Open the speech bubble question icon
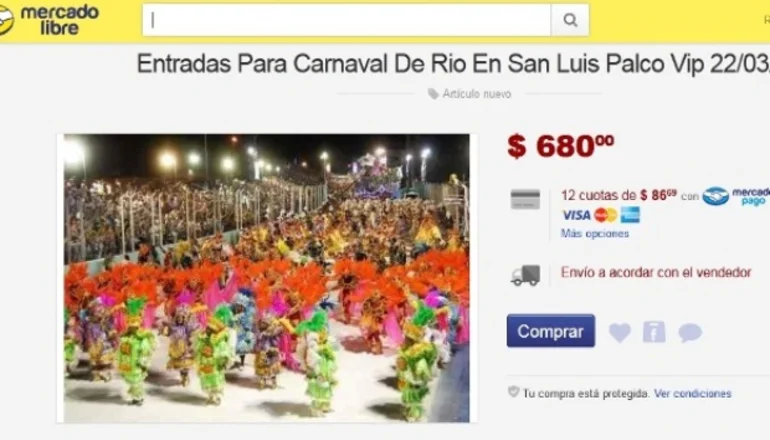Viewport: 770px width, 440px height. pos(690,332)
